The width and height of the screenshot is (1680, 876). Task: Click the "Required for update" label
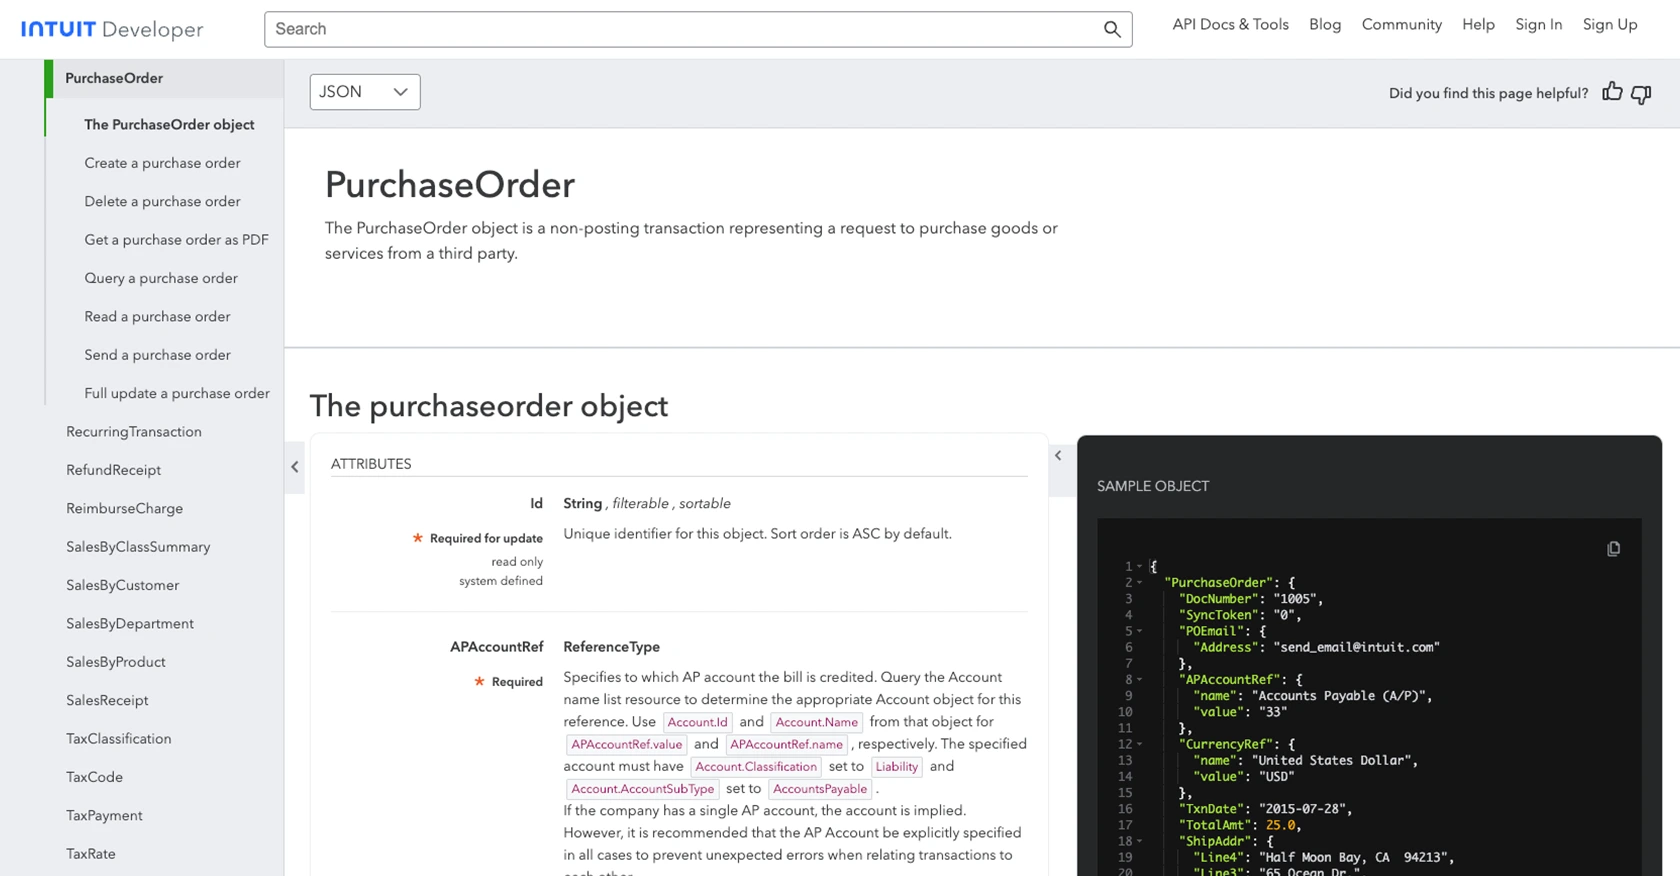[x=486, y=538]
